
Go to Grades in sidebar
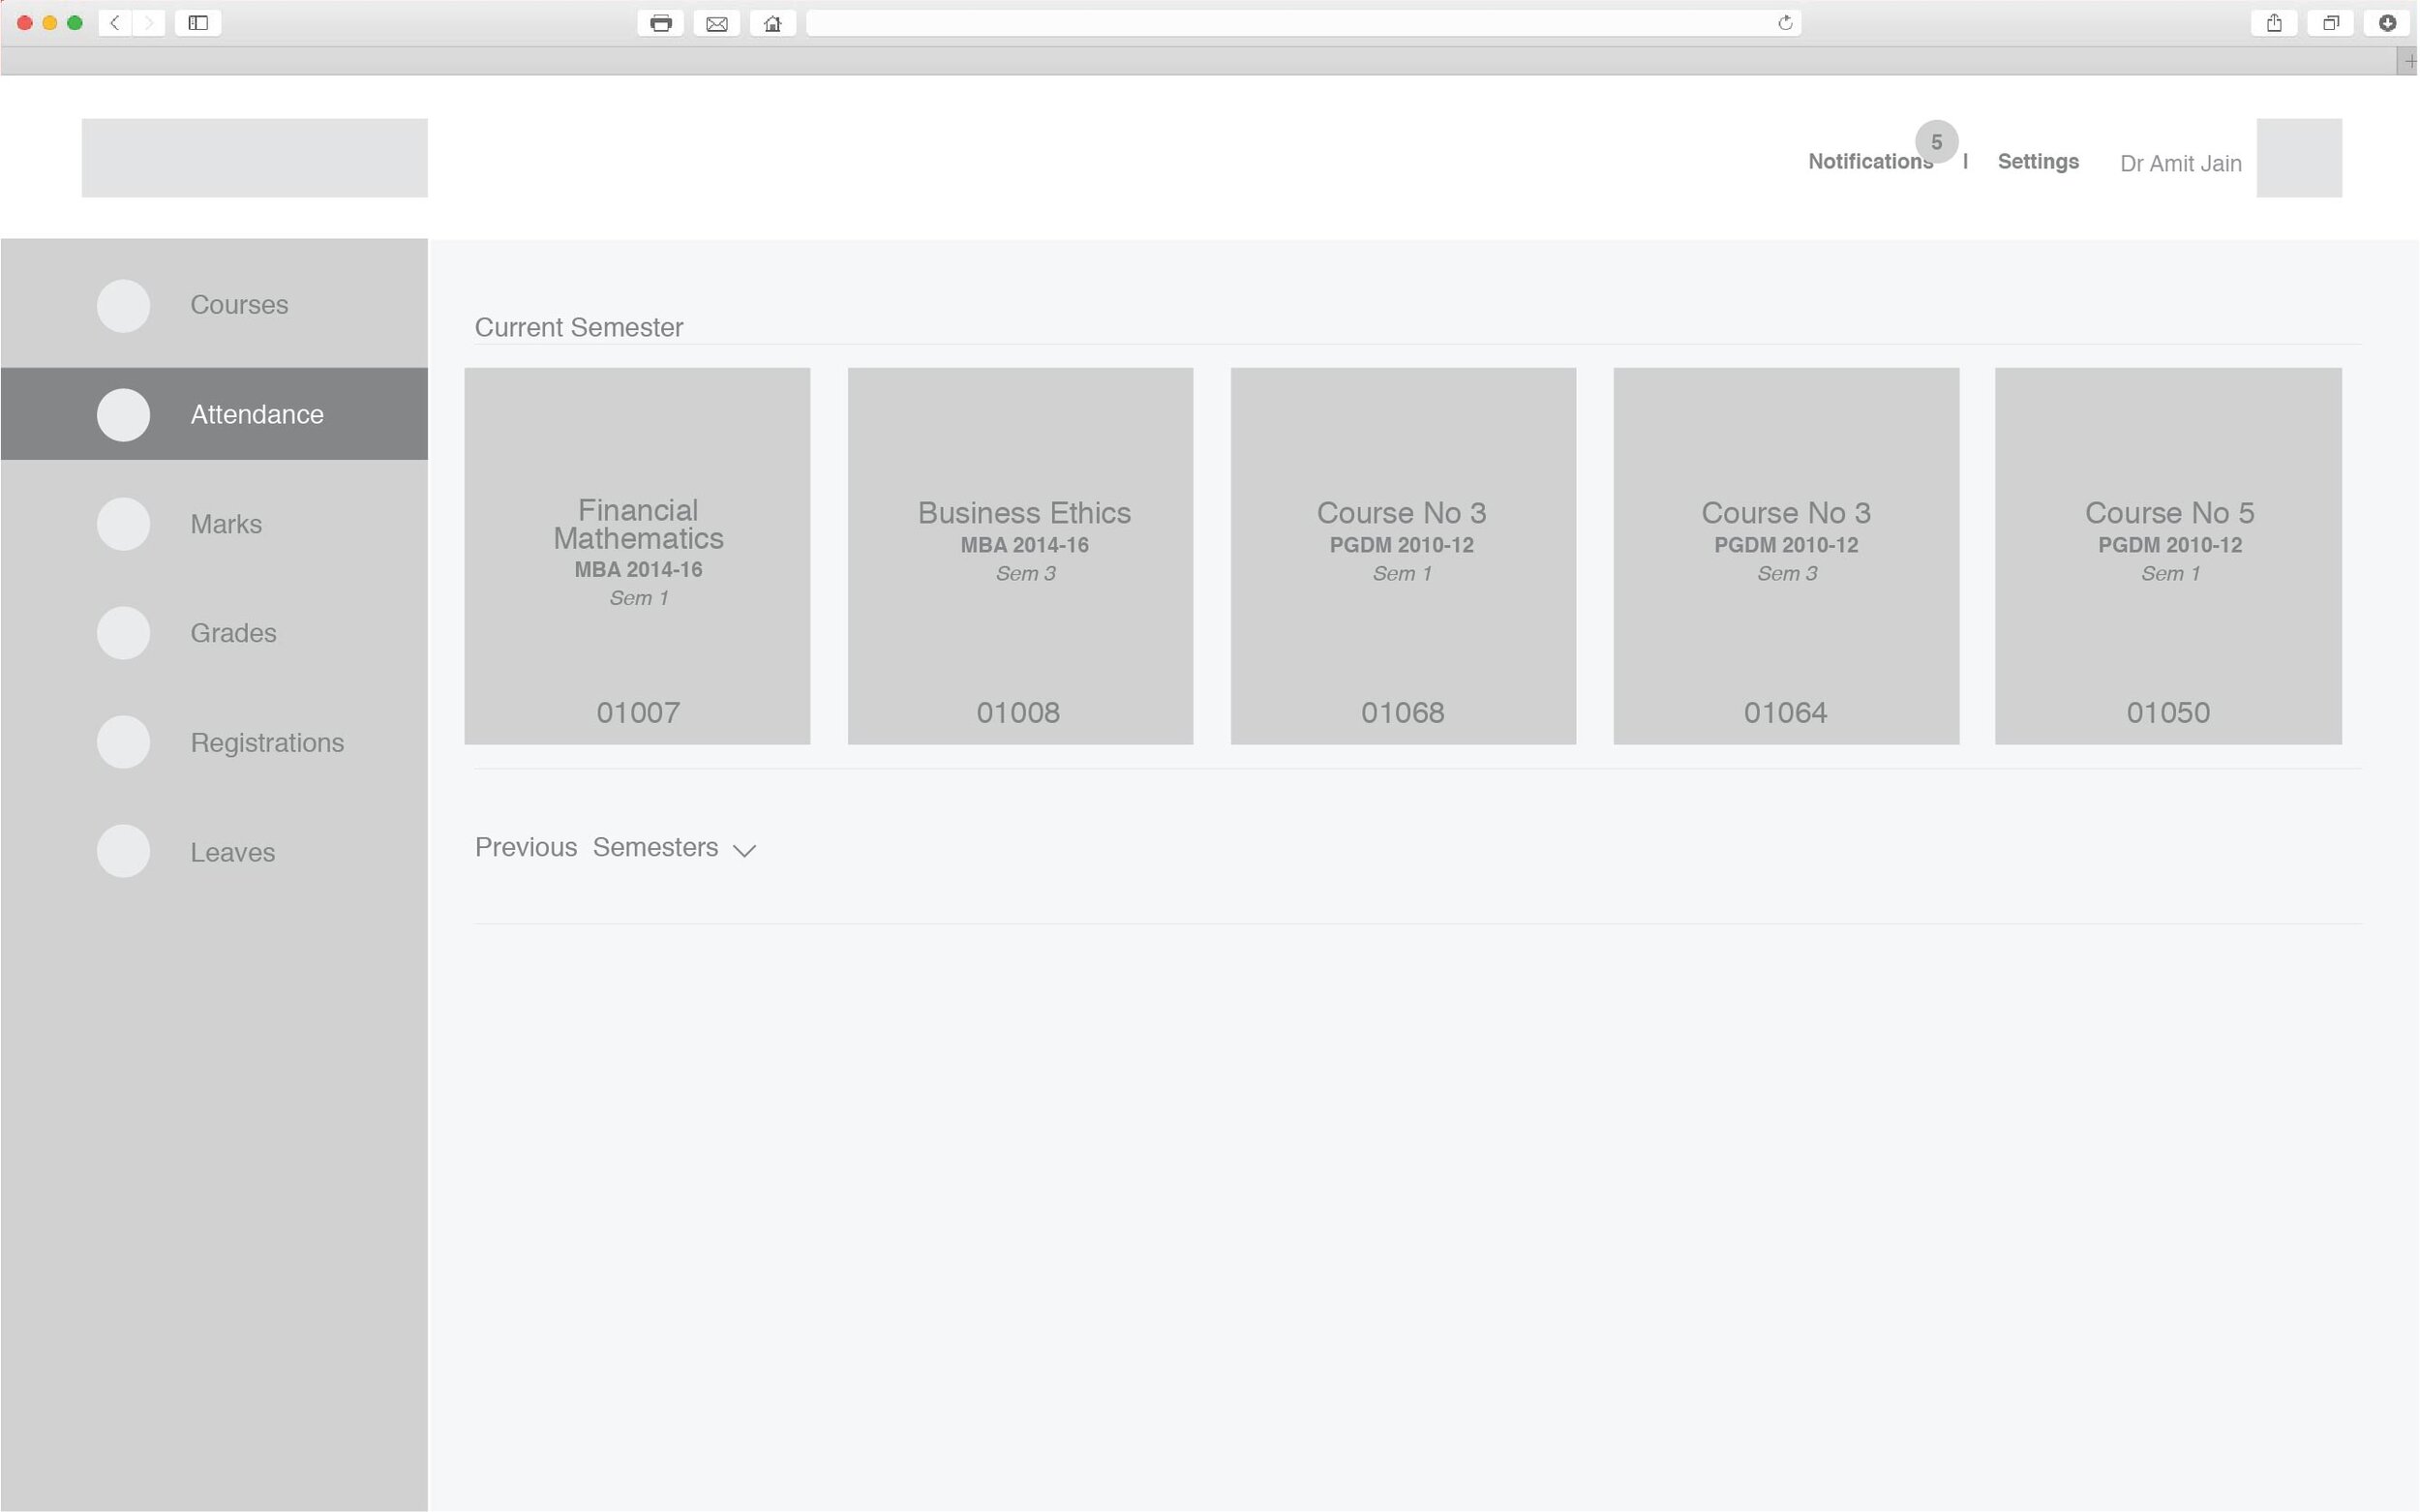tap(233, 633)
